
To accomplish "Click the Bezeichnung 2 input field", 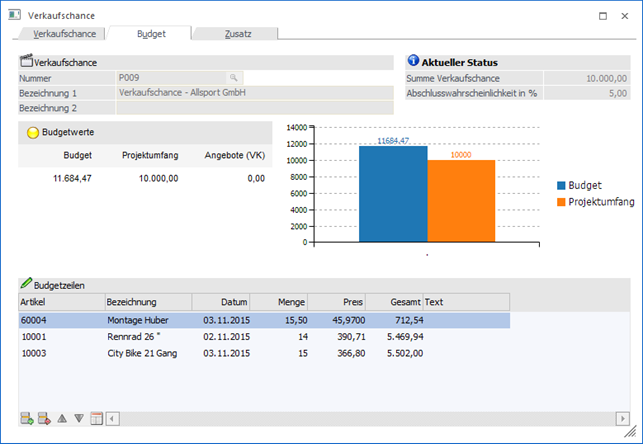I will [x=255, y=107].
